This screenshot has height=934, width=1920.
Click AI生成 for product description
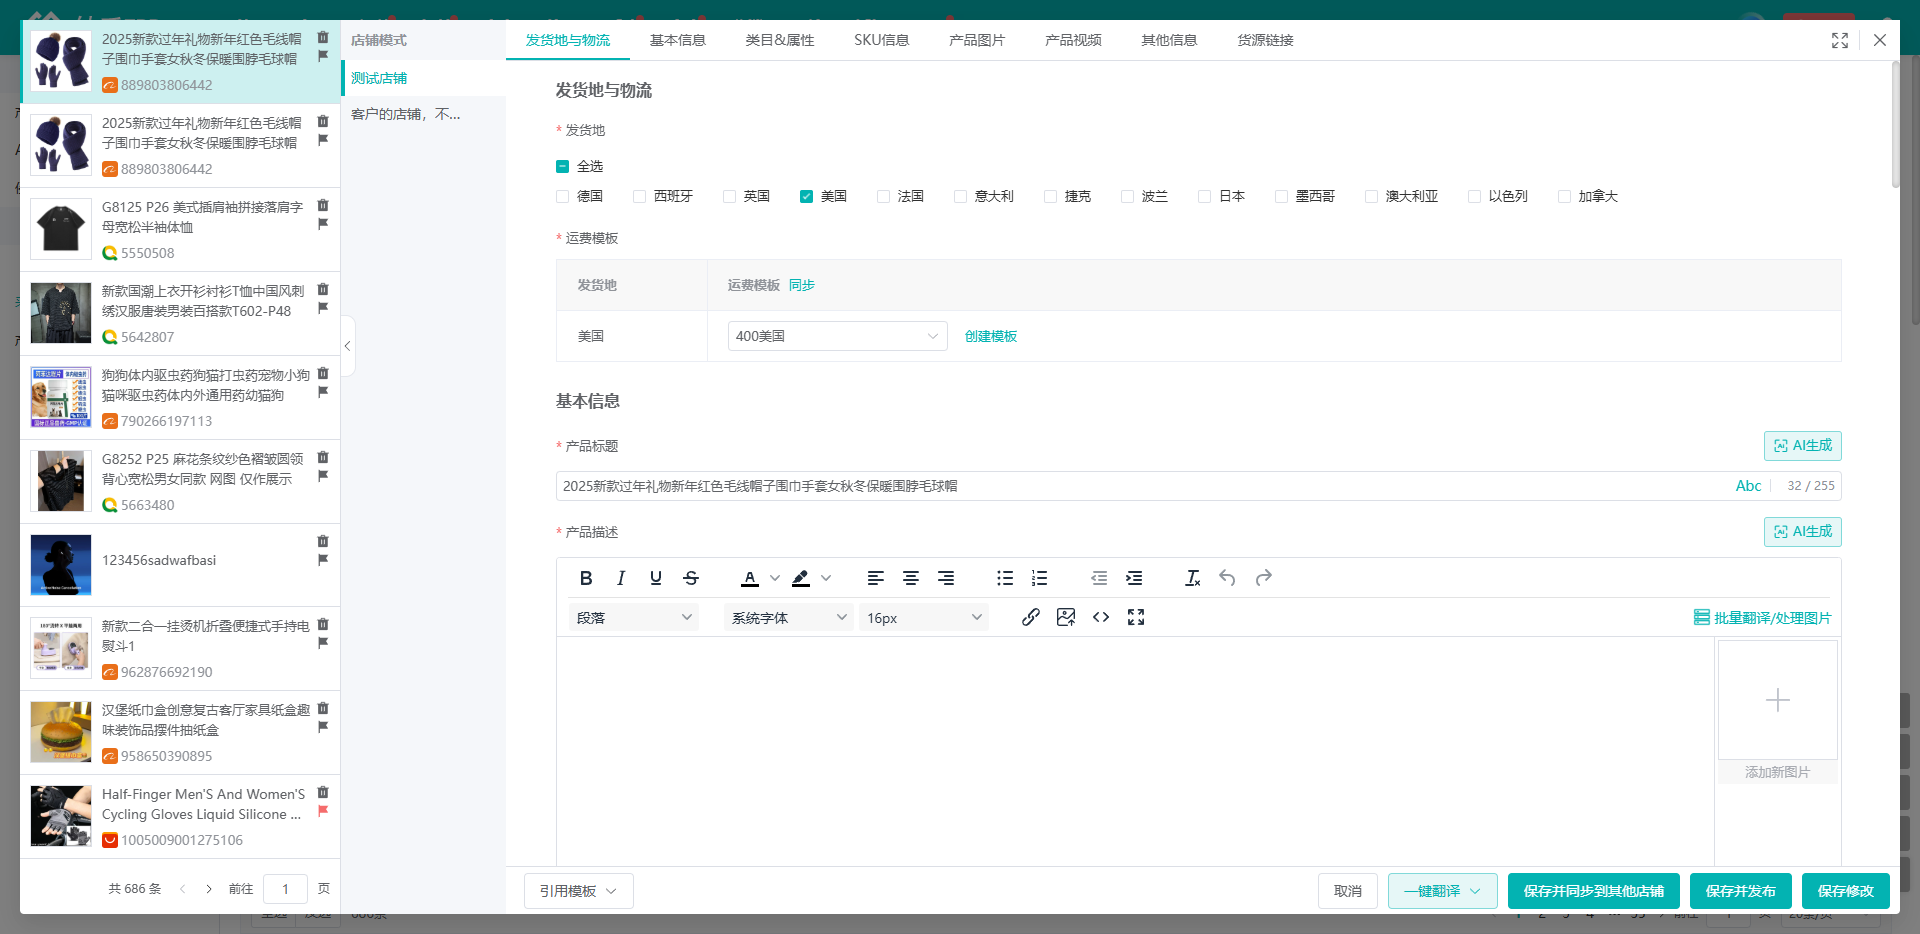[x=1803, y=532]
